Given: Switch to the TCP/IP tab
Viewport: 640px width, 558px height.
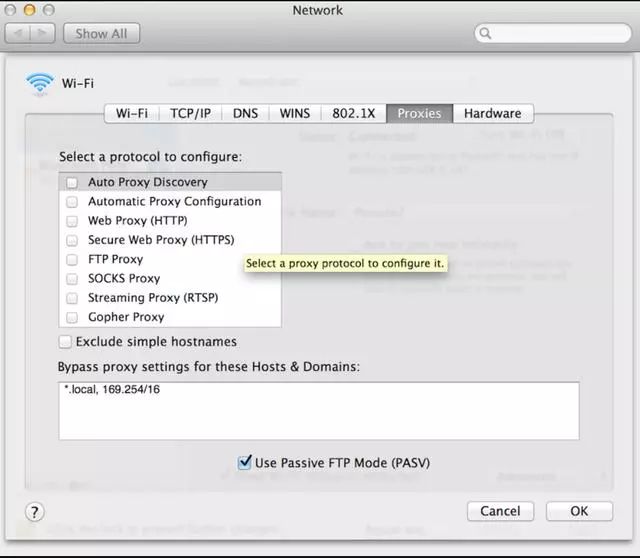Looking at the screenshot, I should [190, 113].
